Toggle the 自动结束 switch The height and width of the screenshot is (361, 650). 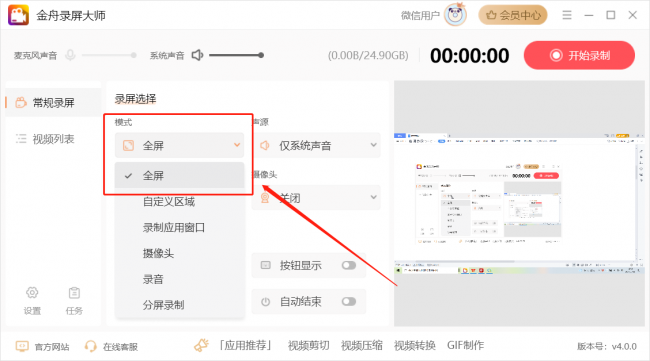[x=349, y=301]
